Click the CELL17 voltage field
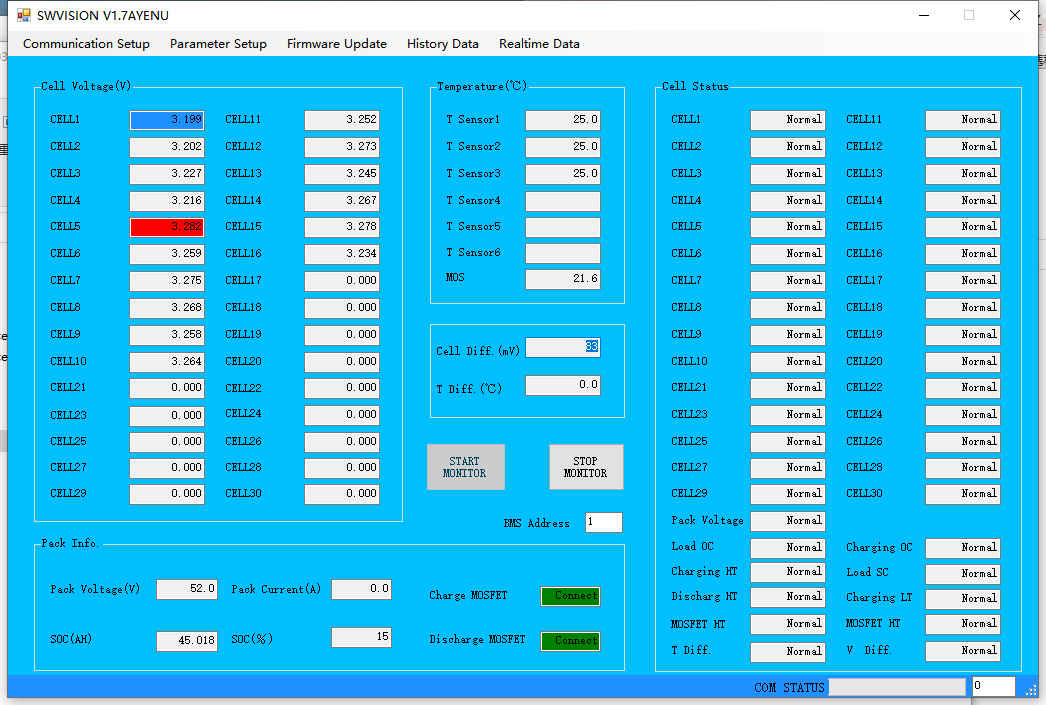This screenshot has height=705, width=1046. point(342,281)
